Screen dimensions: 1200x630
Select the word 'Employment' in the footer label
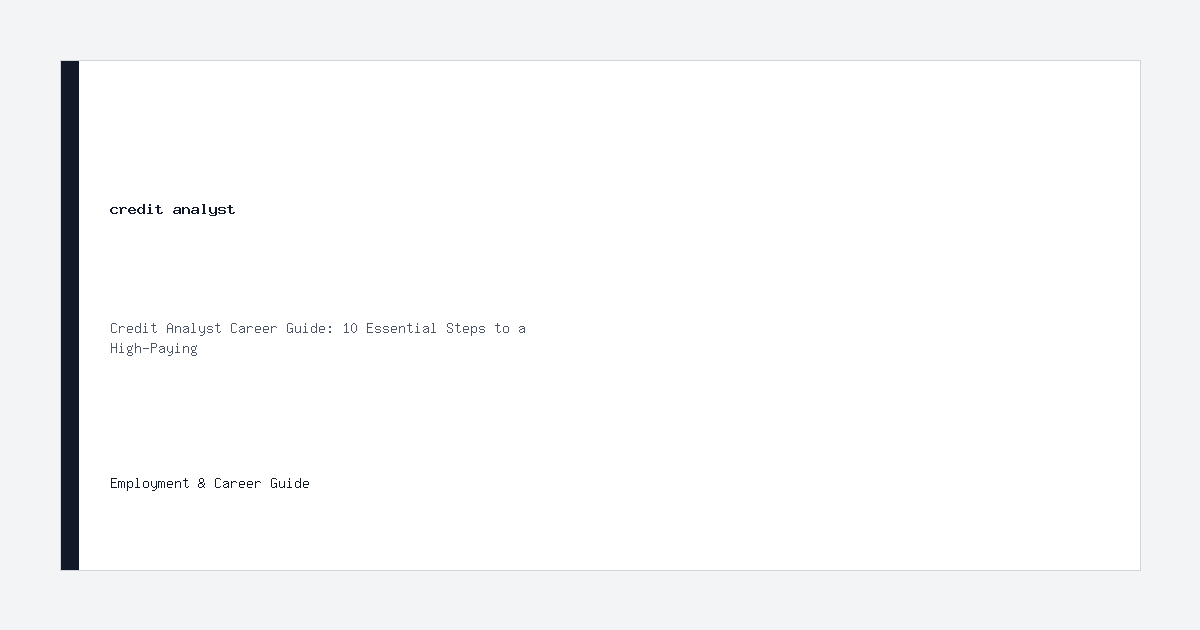[150, 483]
